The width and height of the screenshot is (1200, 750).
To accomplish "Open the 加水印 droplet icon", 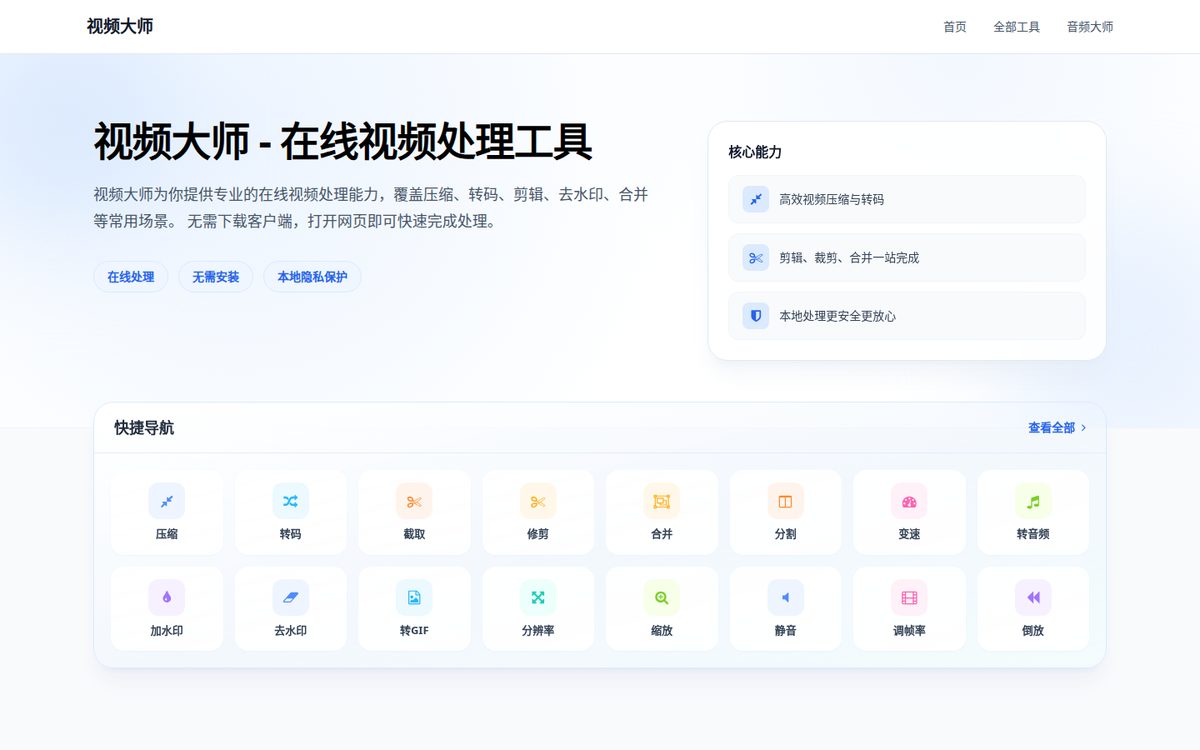I will coord(167,598).
